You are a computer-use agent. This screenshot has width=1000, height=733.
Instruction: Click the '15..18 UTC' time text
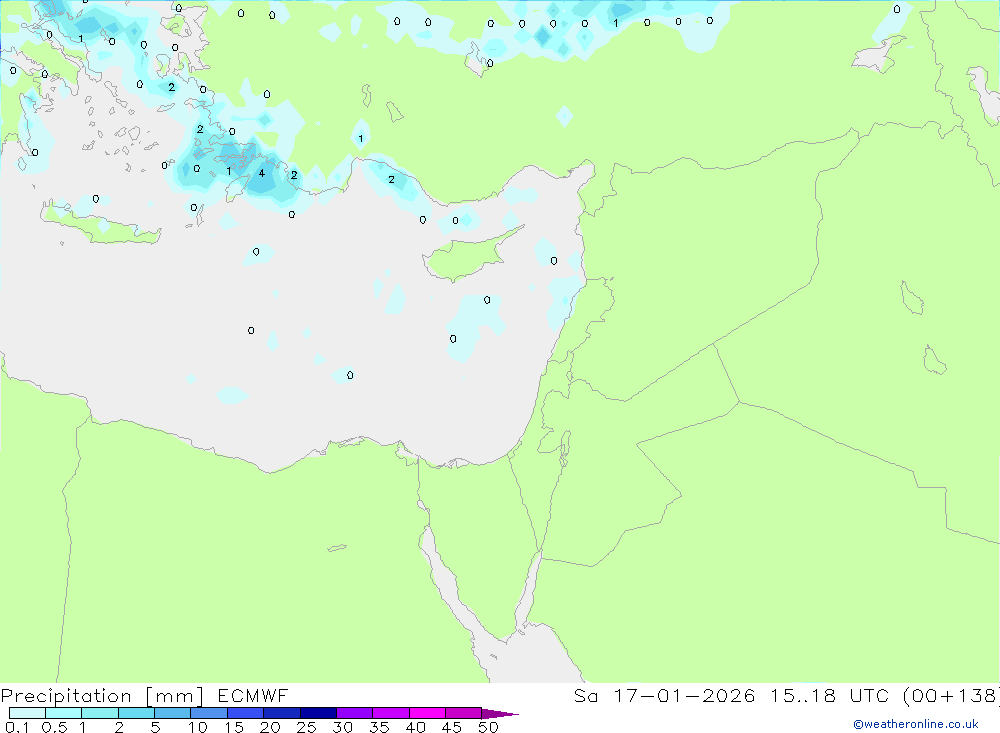830,695
